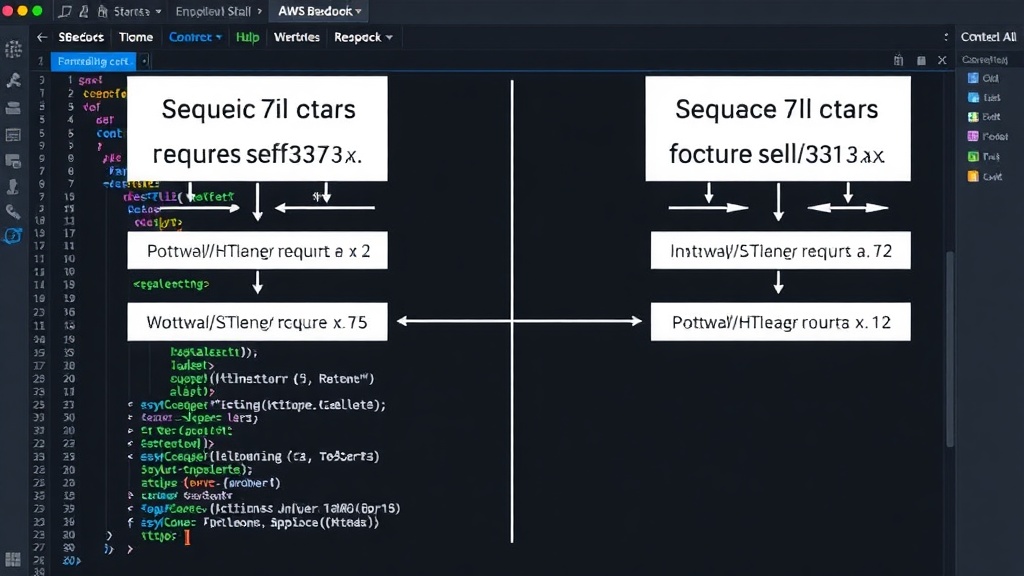Viewport: 1024px width, 576px height.
Task: Select the Evlt item in right panel
Action: [x=984, y=117]
